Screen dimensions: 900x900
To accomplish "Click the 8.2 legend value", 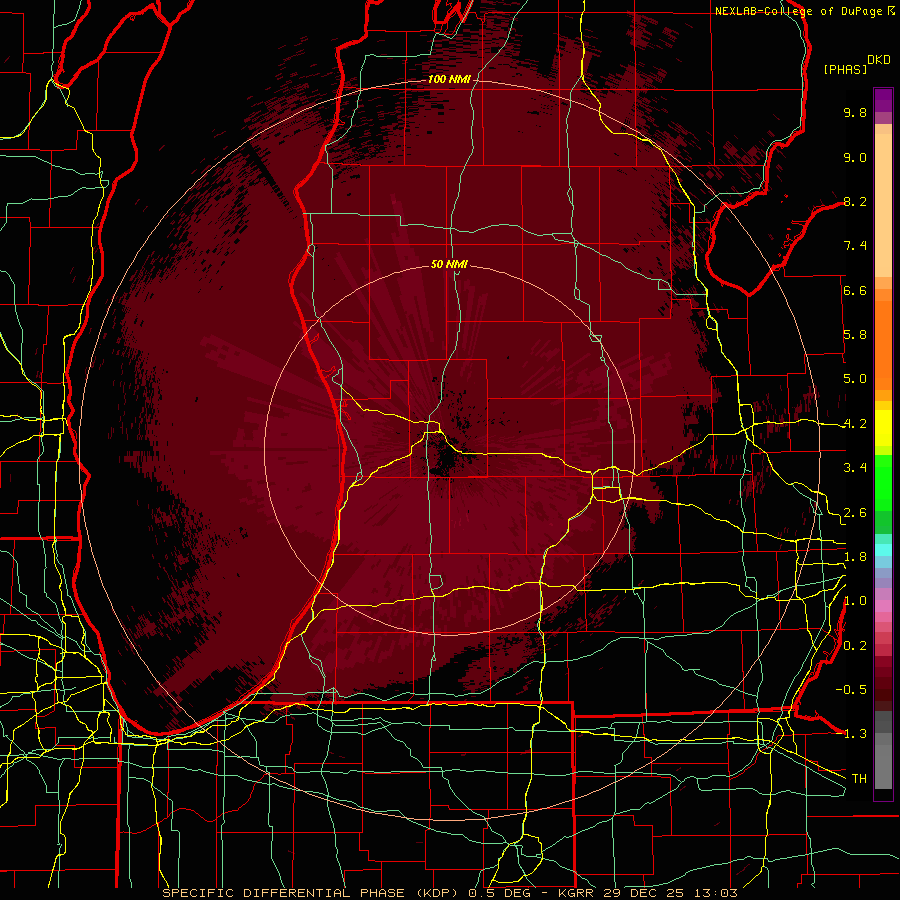I will pyautogui.click(x=855, y=201).
